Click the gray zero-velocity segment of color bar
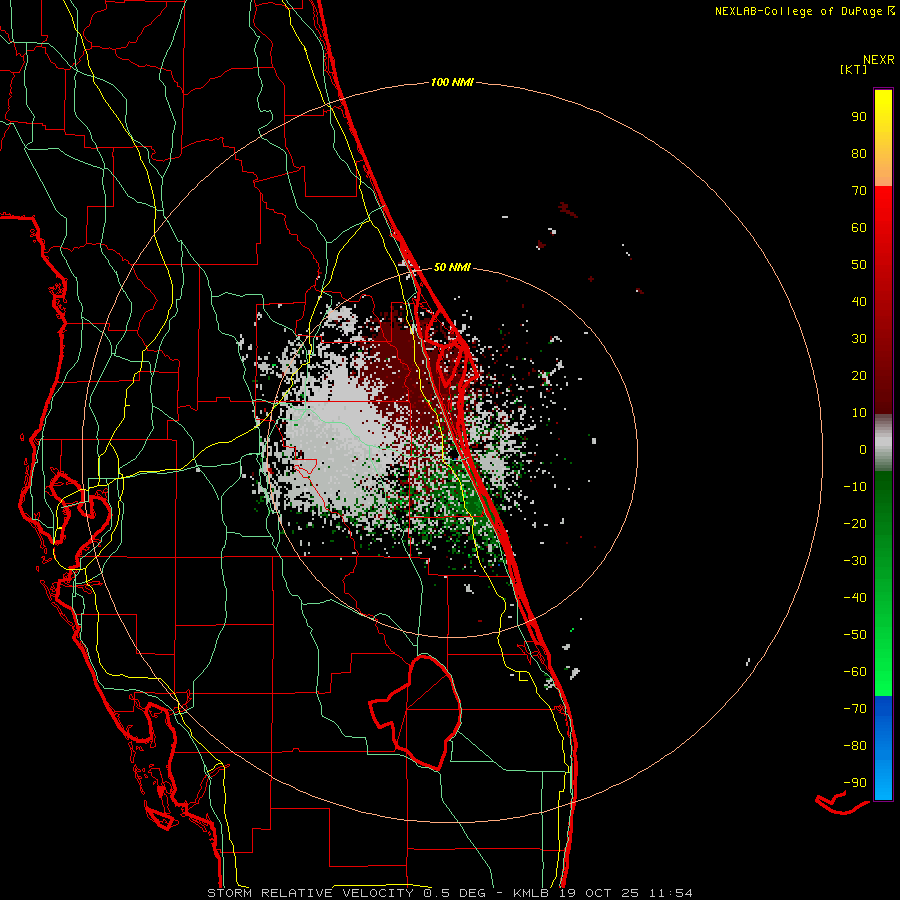Viewport: 900px width, 900px height. pyautogui.click(x=883, y=443)
